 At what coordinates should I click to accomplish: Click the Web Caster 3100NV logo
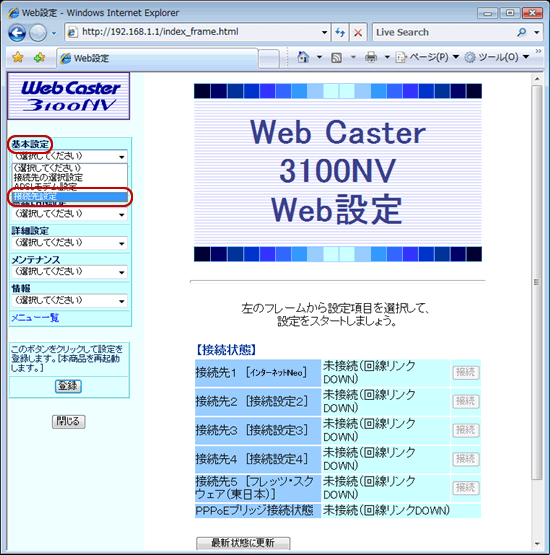pyautogui.click(x=69, y=96)
